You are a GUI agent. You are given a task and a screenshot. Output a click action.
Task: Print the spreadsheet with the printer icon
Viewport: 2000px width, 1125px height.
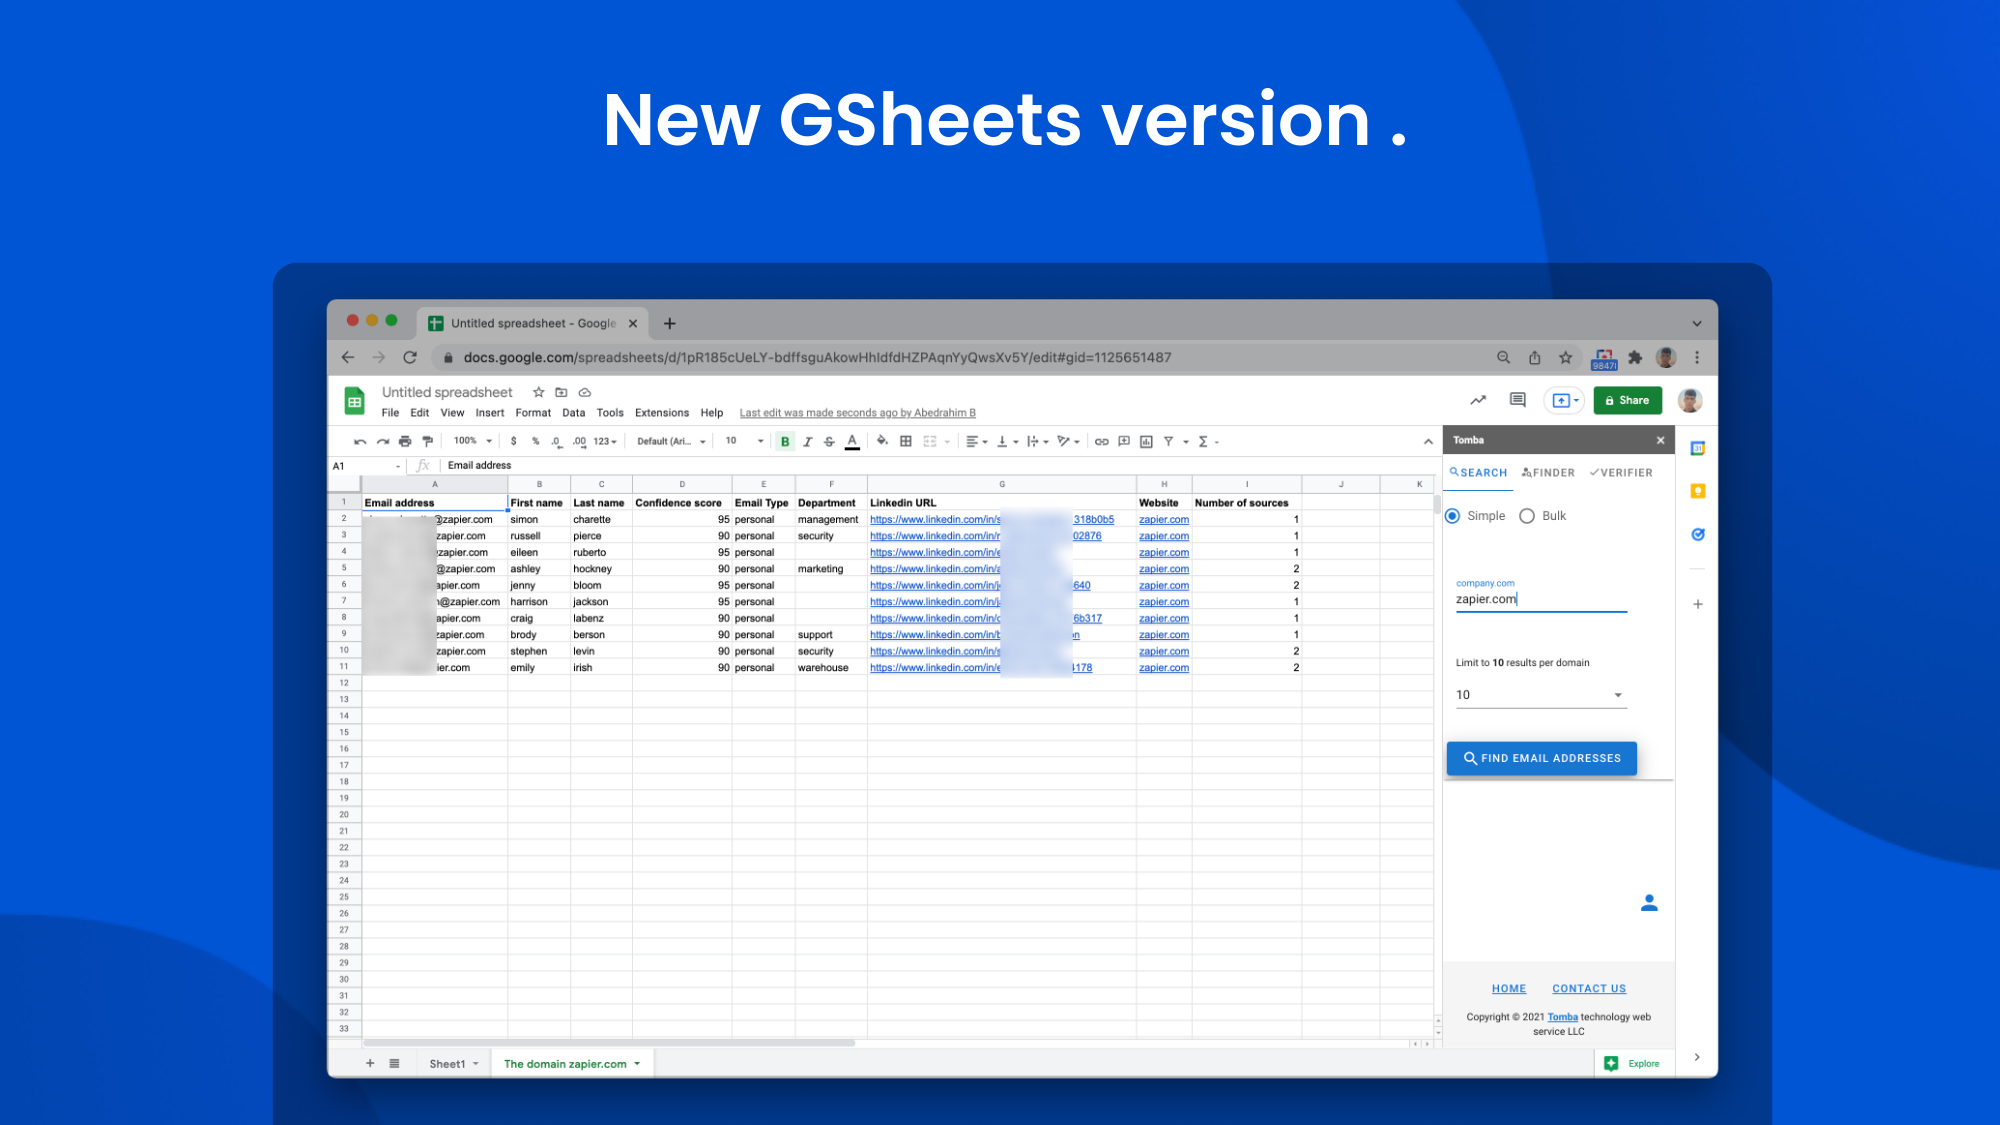[405, 441]
